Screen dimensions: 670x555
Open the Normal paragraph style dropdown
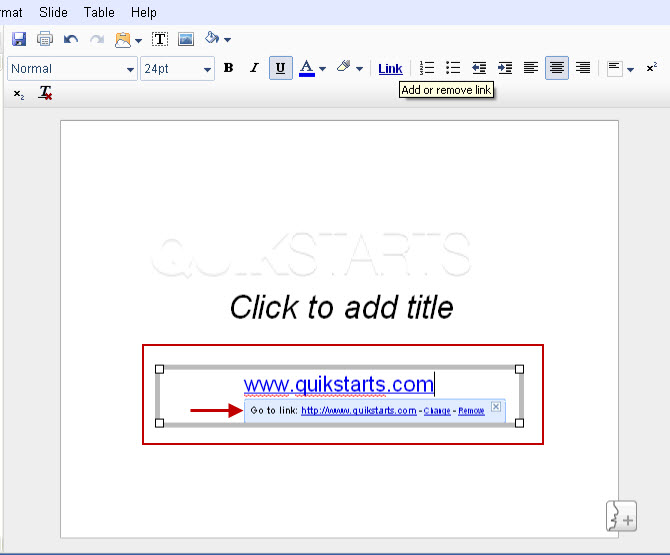[x=72, y=68]
